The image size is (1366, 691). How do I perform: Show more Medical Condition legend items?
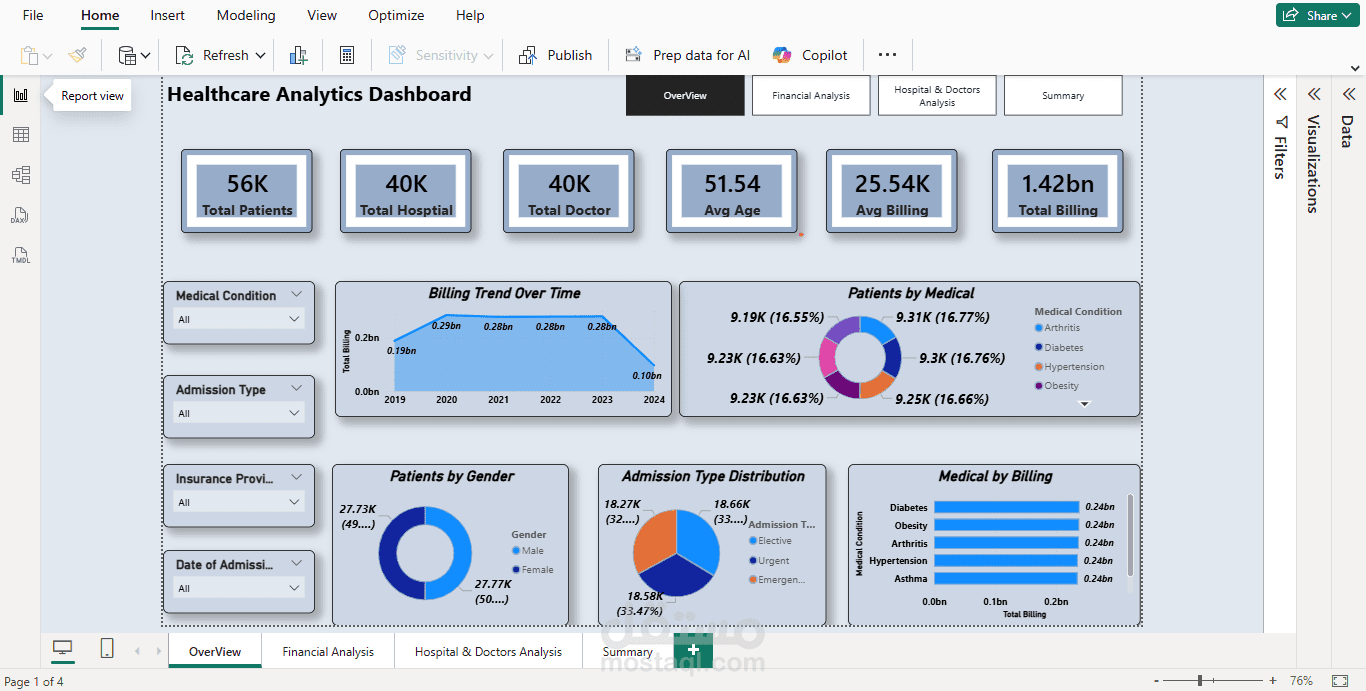1084,404
